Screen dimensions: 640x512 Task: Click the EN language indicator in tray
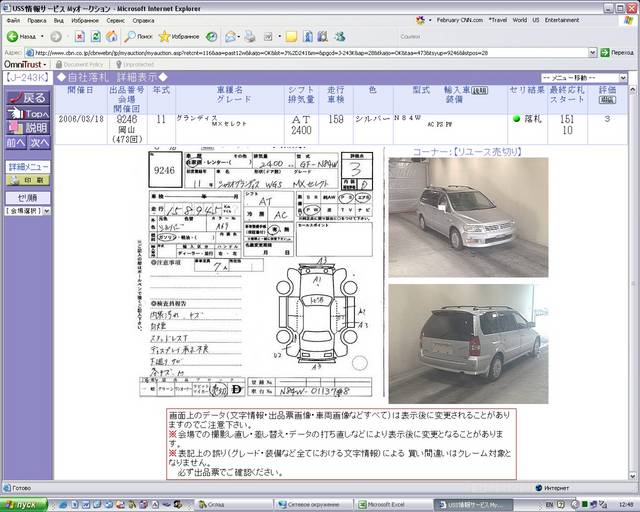click(x=549, y=505)
